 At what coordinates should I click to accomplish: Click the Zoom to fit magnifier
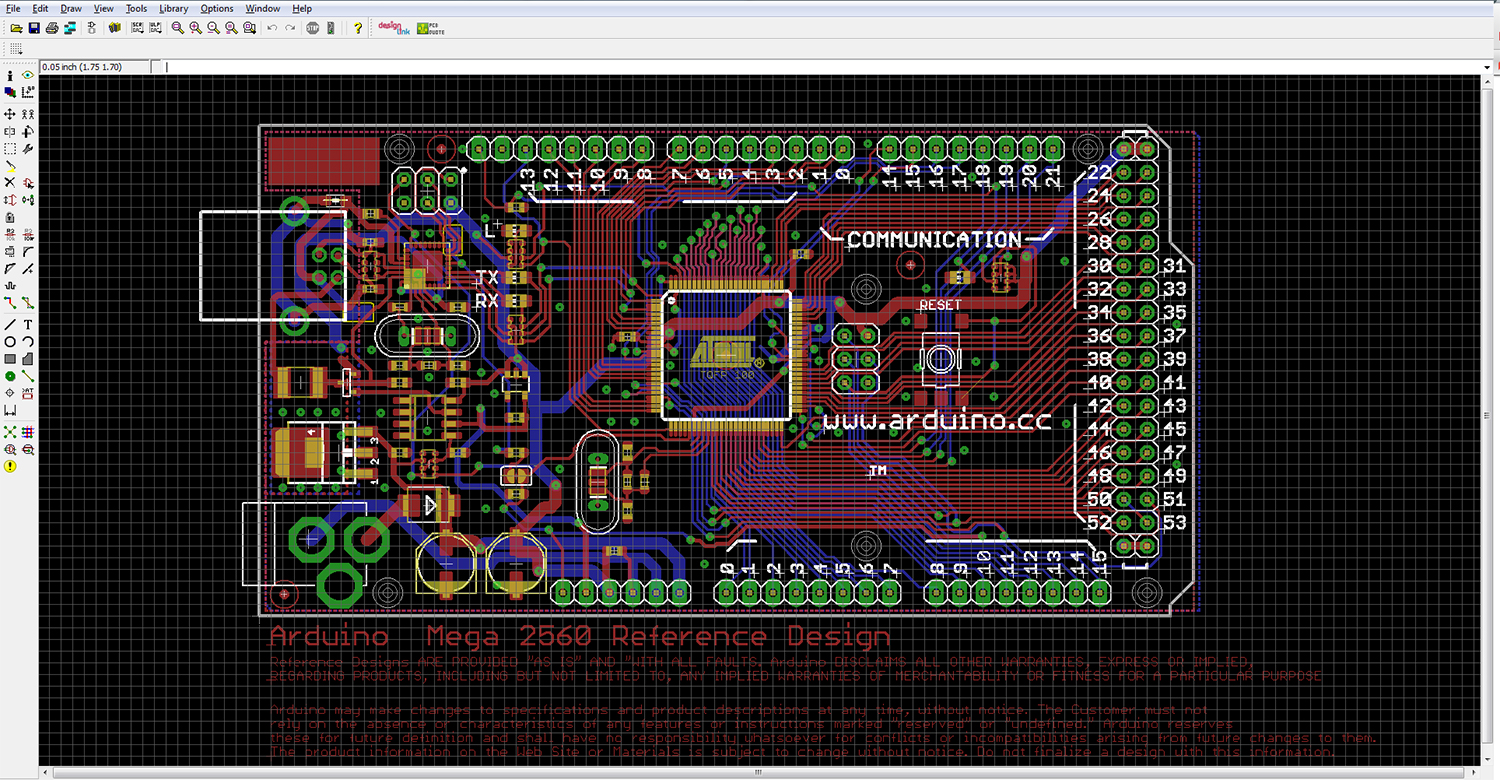pyautogui.click(x=178, y=28)
